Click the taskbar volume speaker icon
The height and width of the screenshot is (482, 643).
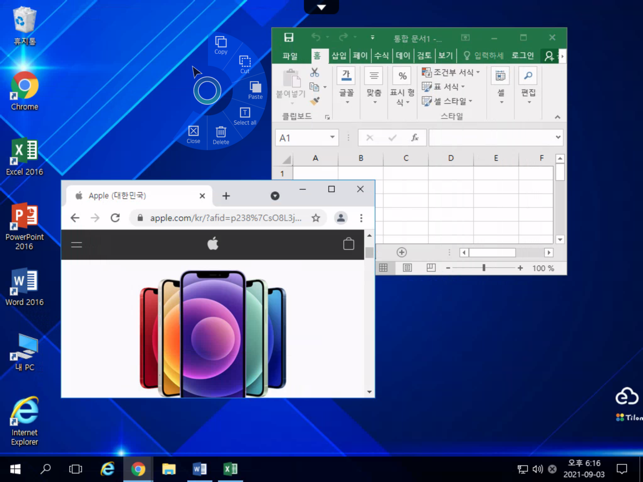[x=538, y=469]
